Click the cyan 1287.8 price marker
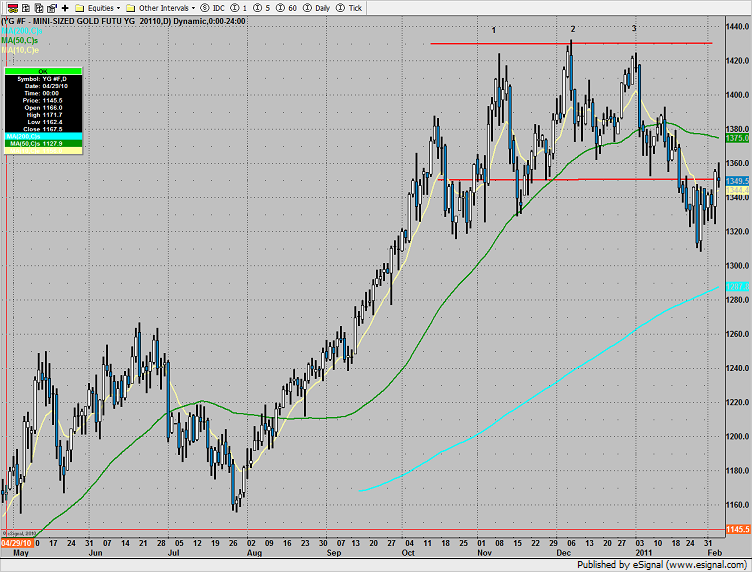Screen dimensions: 752x572 737,287
